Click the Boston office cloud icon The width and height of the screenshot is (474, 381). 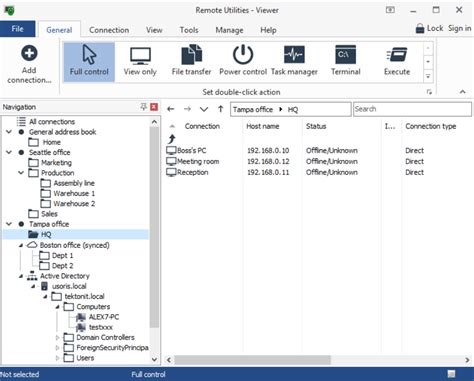(x=32, y=245)
